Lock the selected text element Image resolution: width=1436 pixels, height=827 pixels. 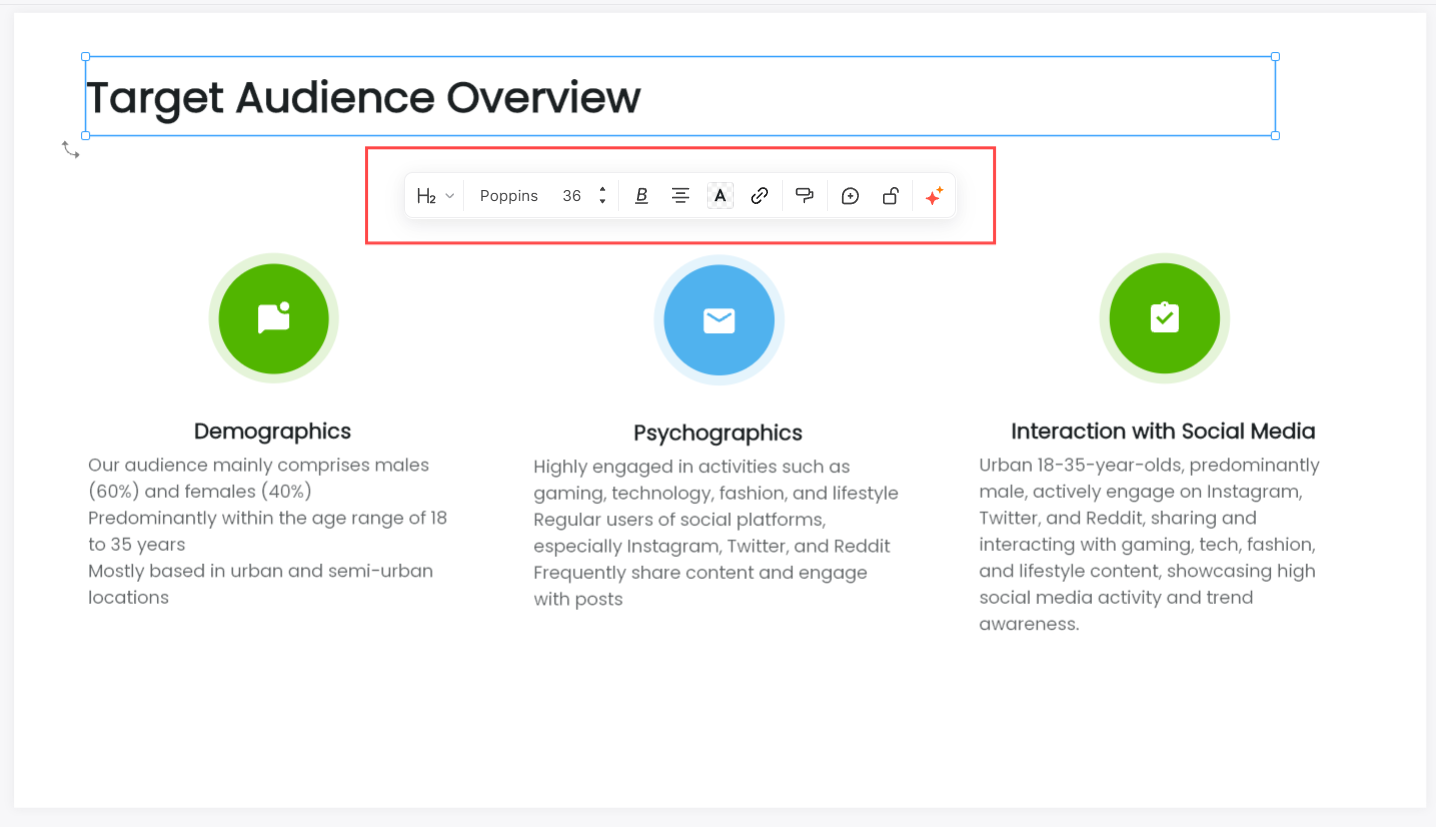click(x=890, y=196)
